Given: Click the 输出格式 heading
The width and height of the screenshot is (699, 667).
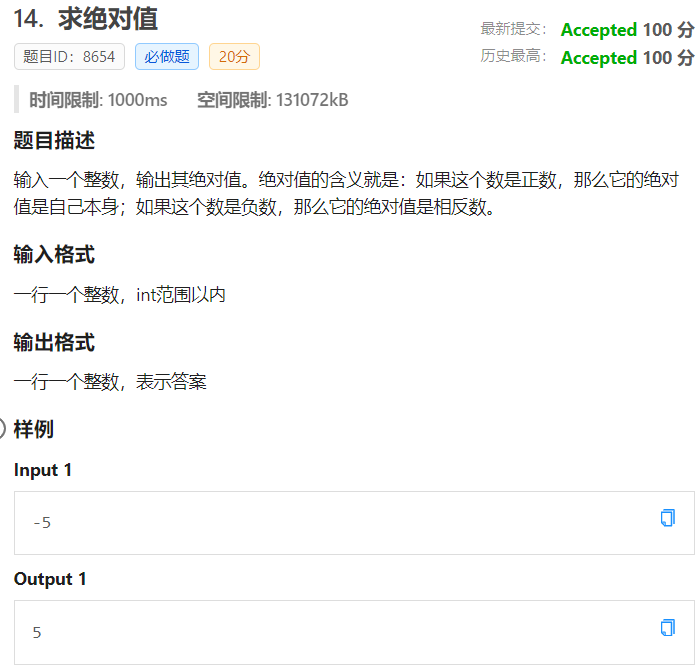Looking at the screenshot, I should pos(54,342).
